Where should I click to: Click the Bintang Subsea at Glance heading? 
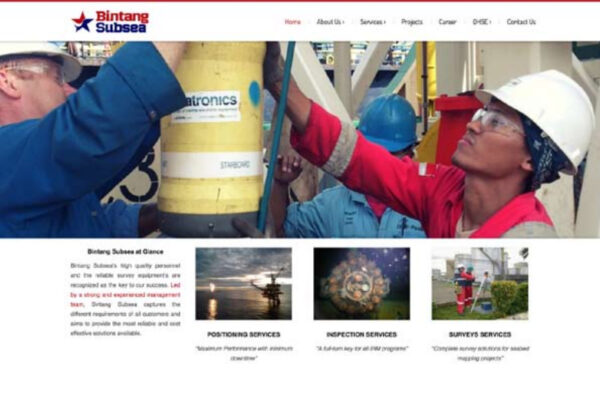click(126, 251)
